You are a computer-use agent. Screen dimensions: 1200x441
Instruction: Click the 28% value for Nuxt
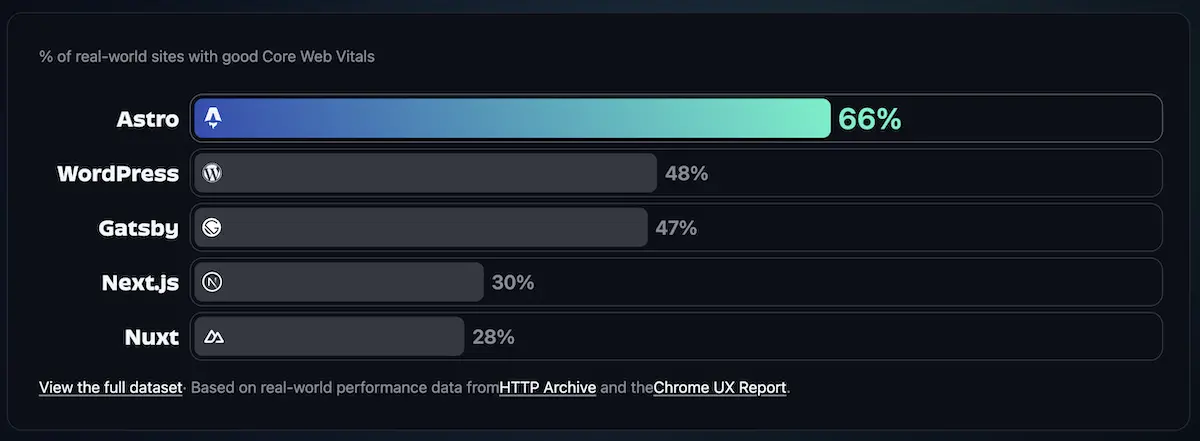(493, 337)
